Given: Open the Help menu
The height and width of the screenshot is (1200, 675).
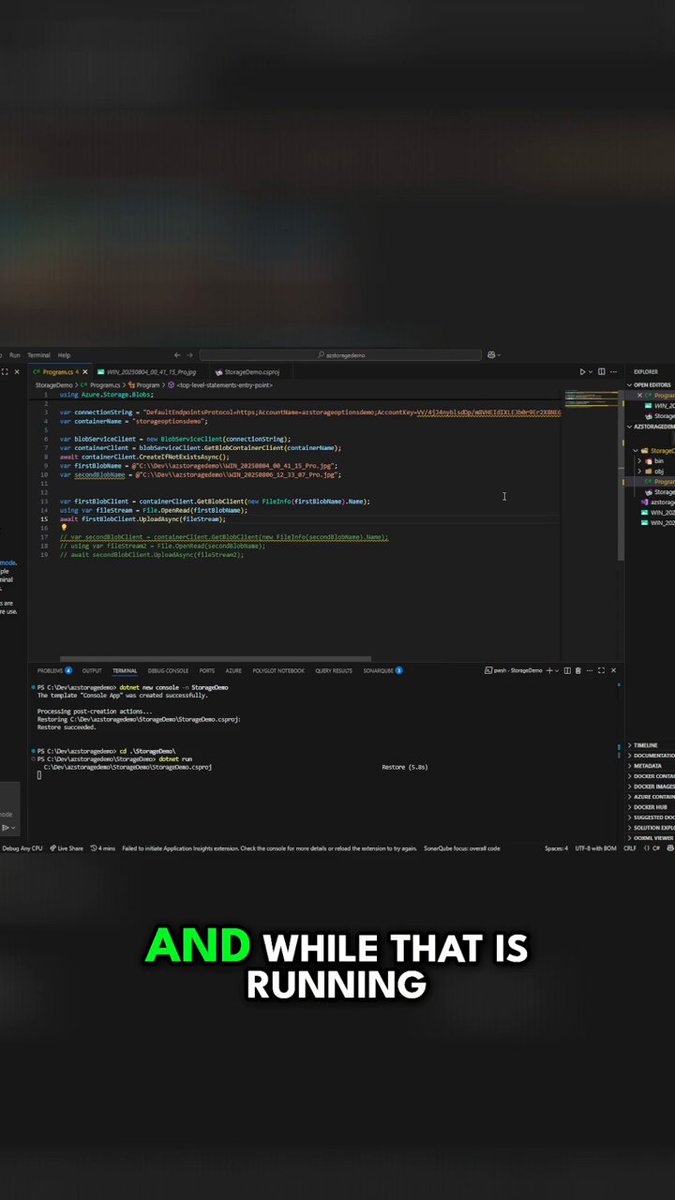Looking at the screenshot, I should pyautogui.click(x=64, y=355).
